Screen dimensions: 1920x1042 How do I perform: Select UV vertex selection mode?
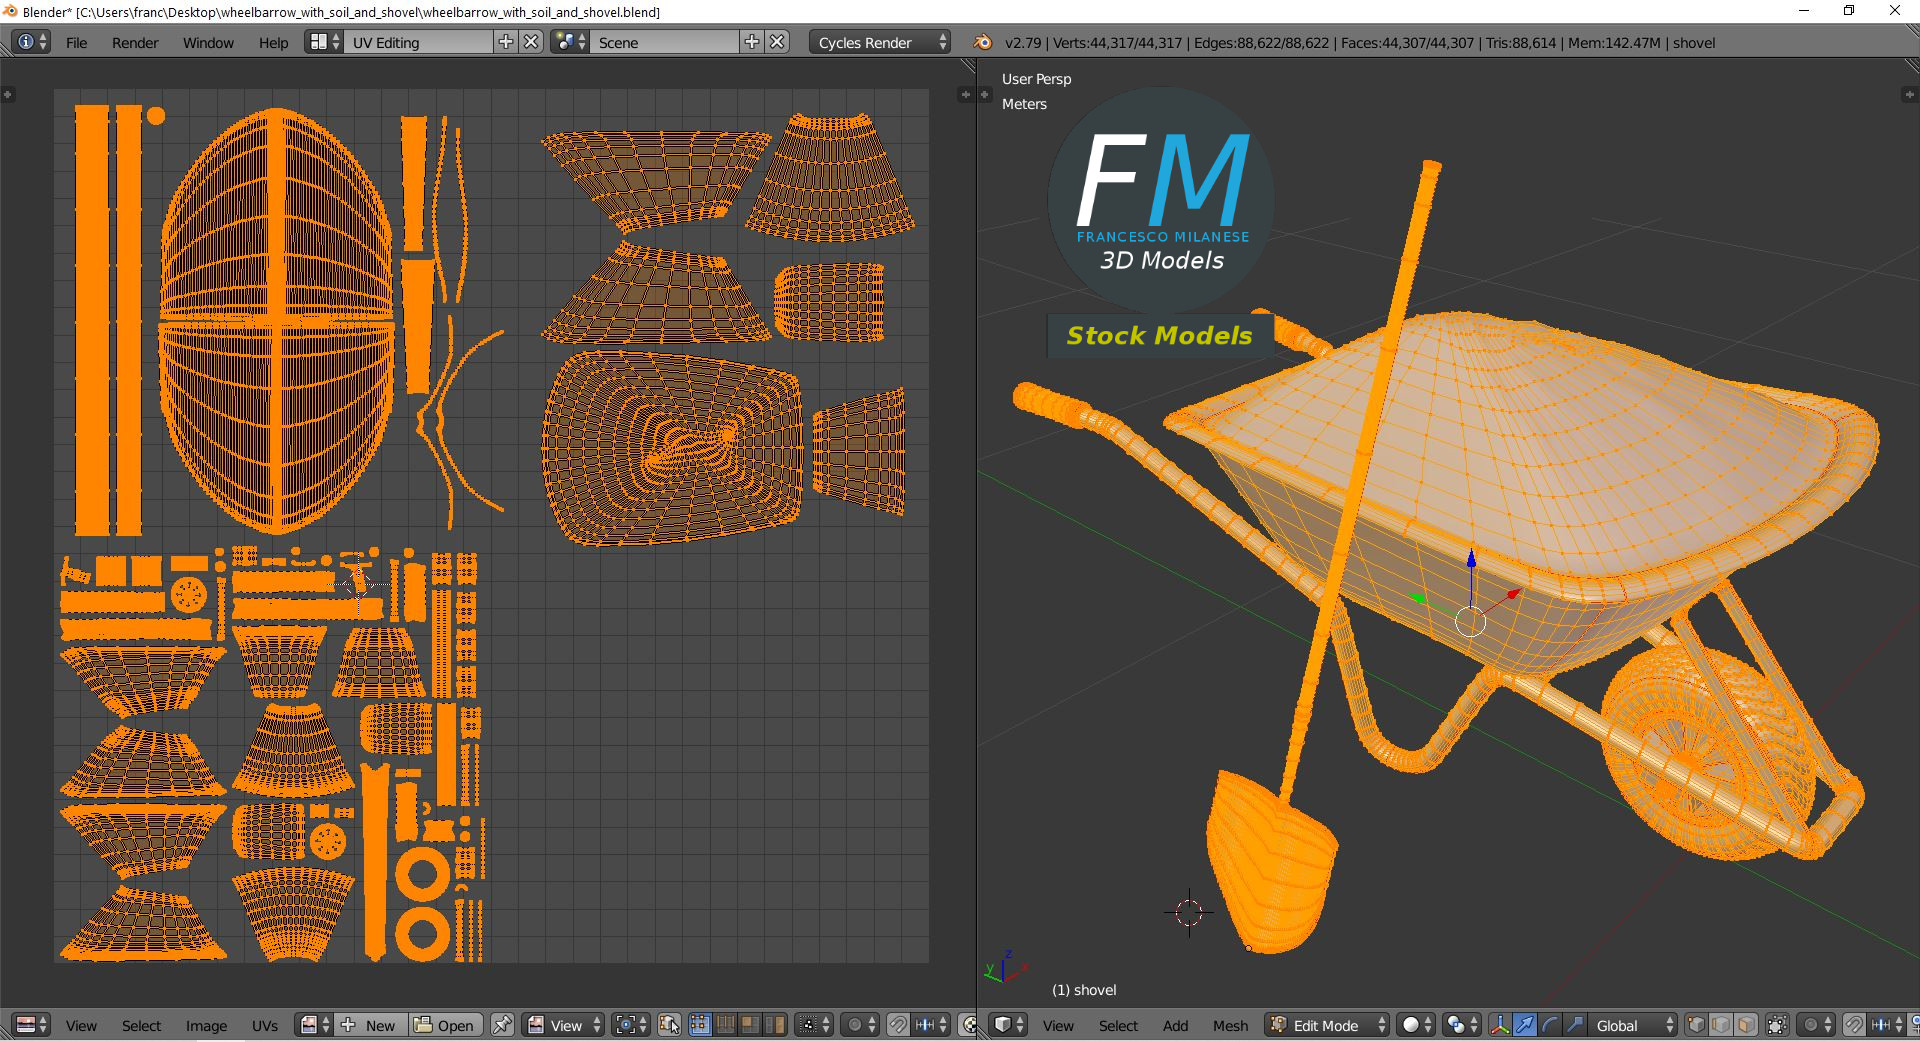tap(700, 1025)
